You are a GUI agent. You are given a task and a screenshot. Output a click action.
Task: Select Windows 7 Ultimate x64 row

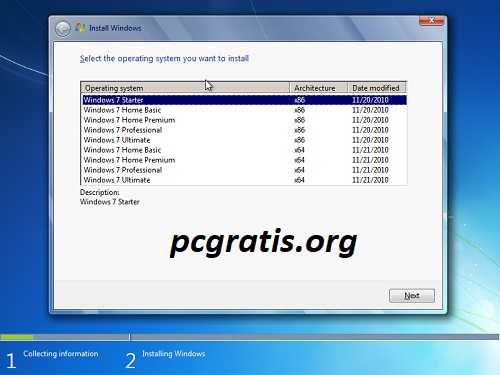pyautogui.click(x=244, y=180)
